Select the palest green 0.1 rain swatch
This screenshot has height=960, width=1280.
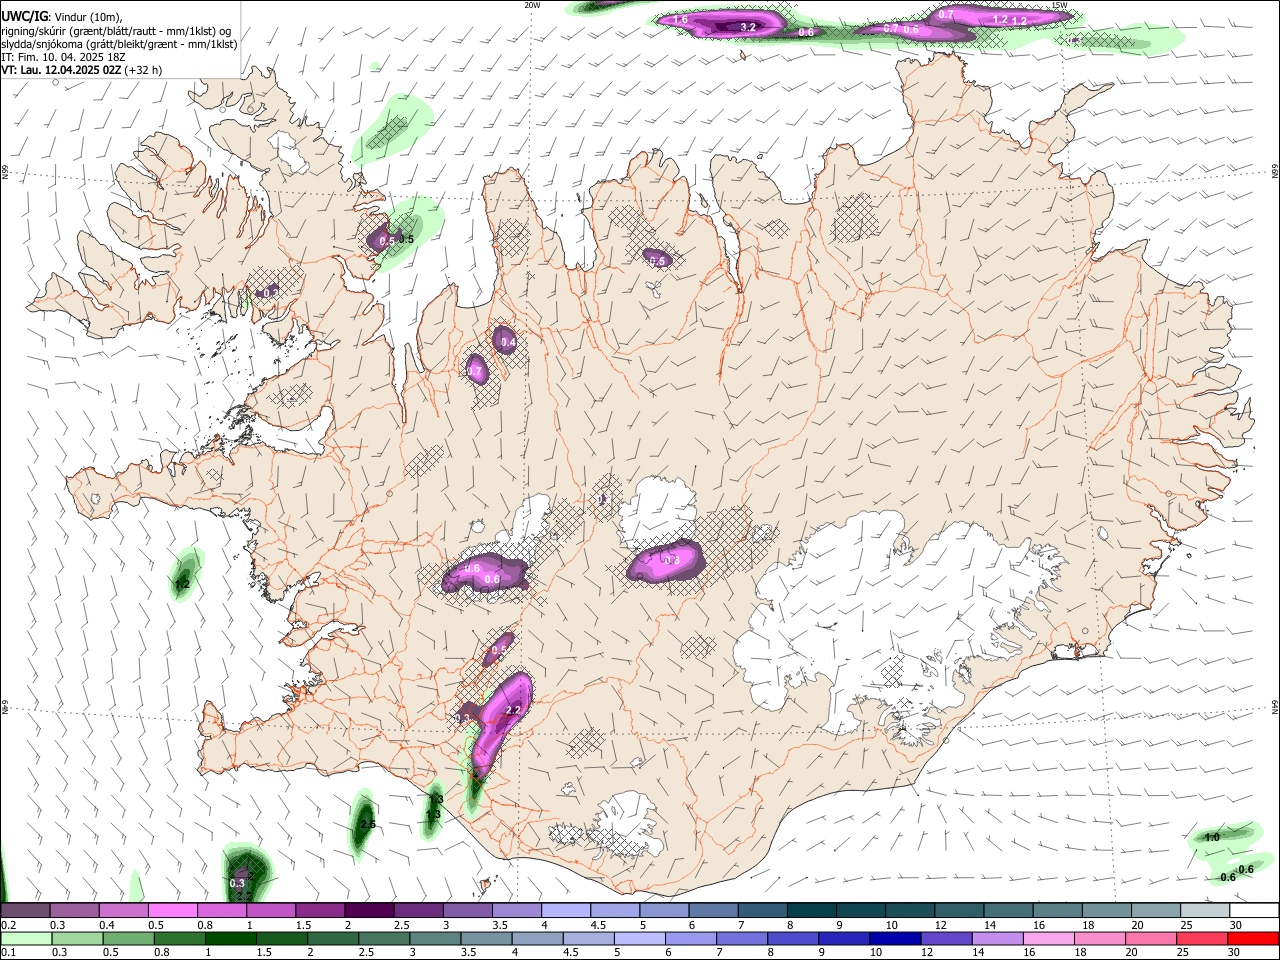(25, 938)
